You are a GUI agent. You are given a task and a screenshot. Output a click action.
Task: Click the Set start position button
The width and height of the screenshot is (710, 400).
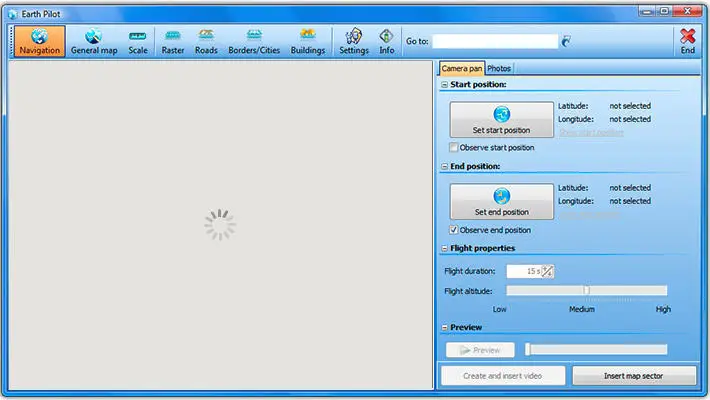501,120
